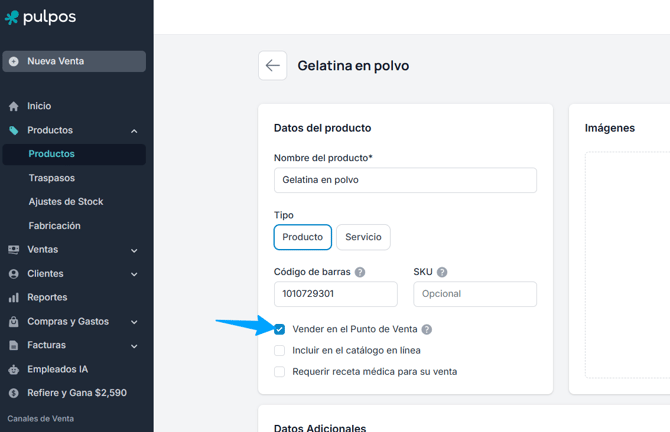Expand the Clientes menu chevron
Viewport: 670px width, 432px height.
pos(134,274)
